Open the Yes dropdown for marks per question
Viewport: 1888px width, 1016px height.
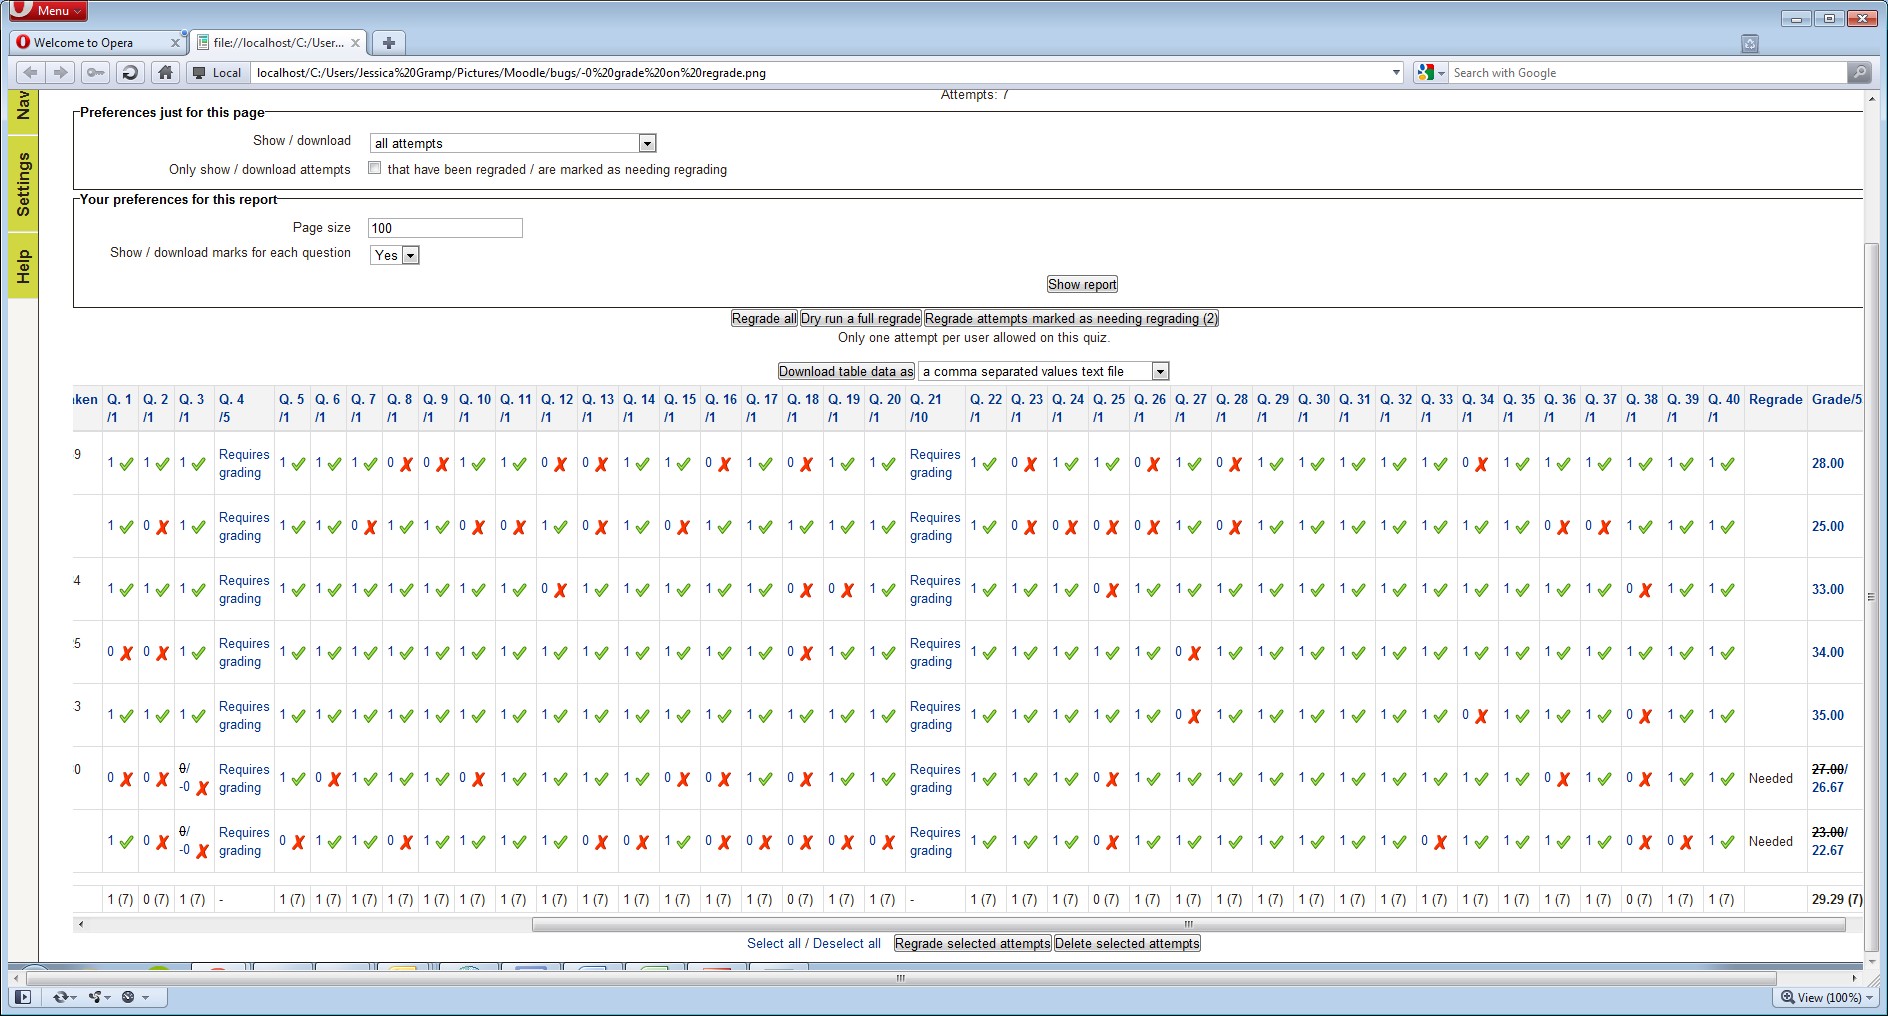click(x=395, y=255)
